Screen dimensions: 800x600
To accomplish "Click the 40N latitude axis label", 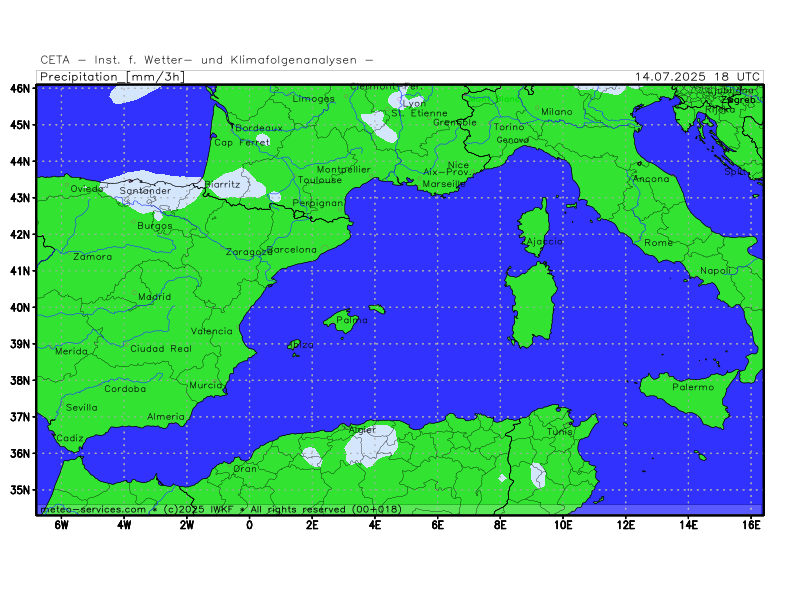I will click(20, 307).
